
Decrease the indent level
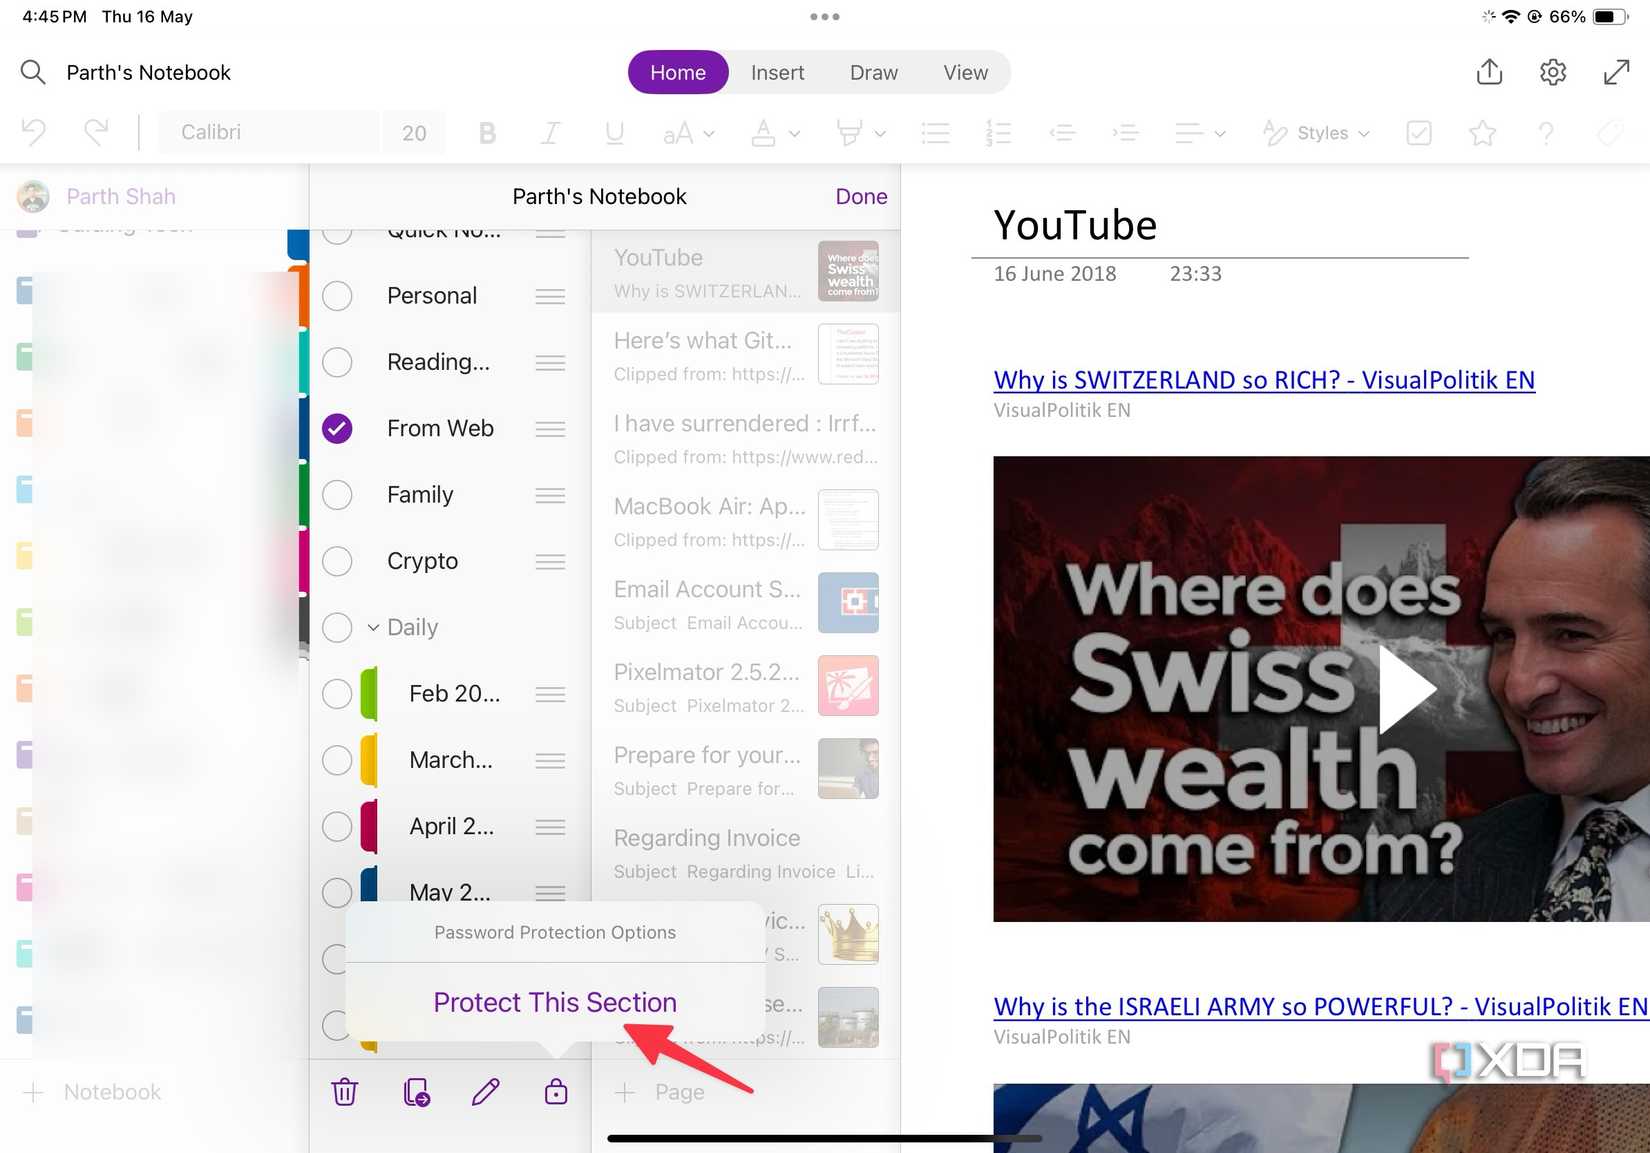point(1062,133)
